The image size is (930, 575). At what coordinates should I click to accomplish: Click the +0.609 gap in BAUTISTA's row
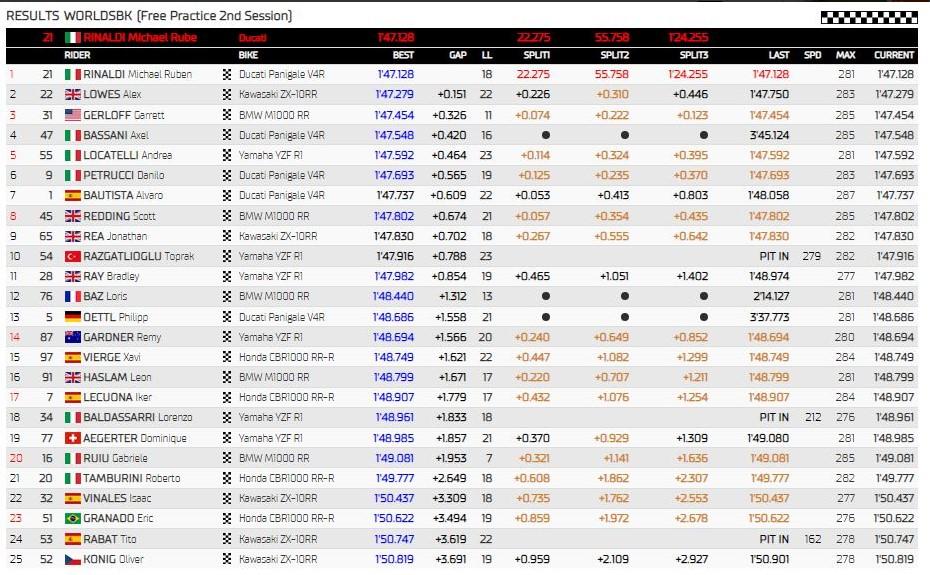448,196
